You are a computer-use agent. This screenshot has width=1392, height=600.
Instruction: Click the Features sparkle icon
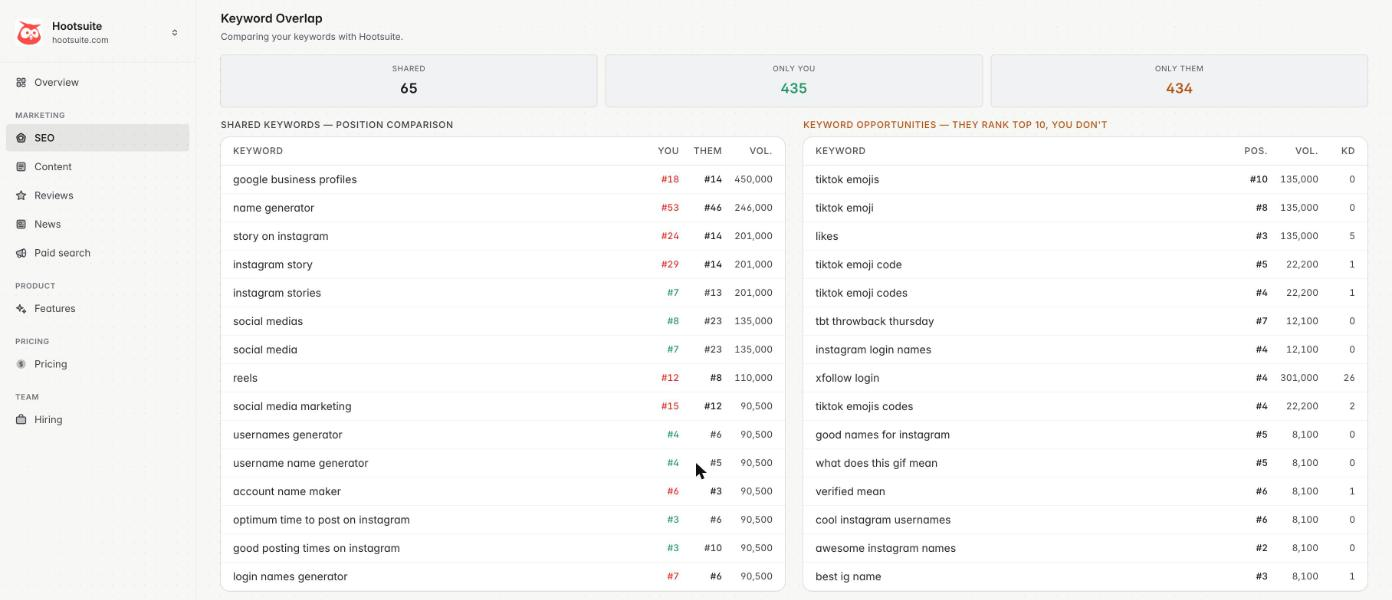[21, 309]
